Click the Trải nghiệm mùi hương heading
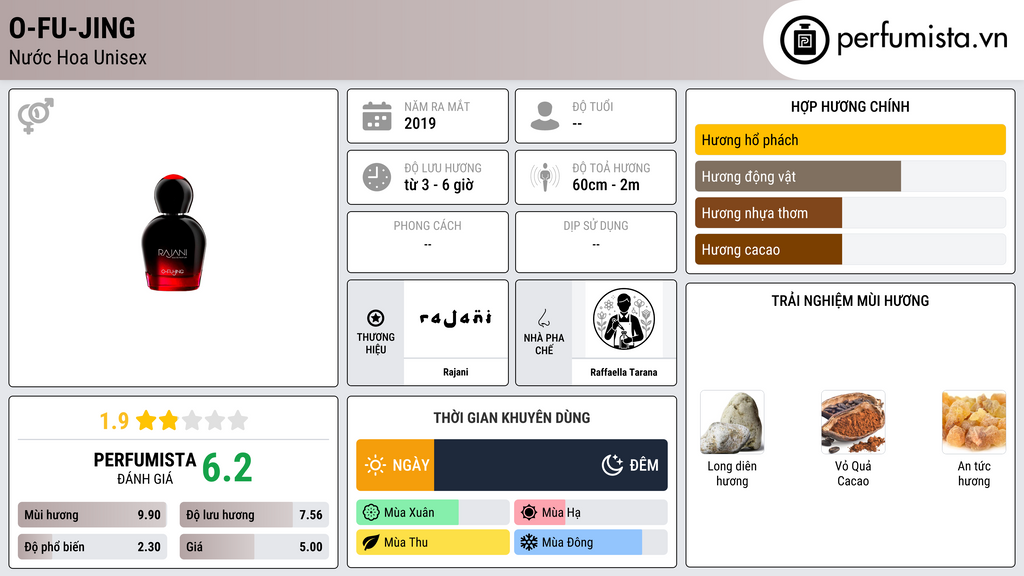This screenshot has width=1024, height=576. pos(850,301)
